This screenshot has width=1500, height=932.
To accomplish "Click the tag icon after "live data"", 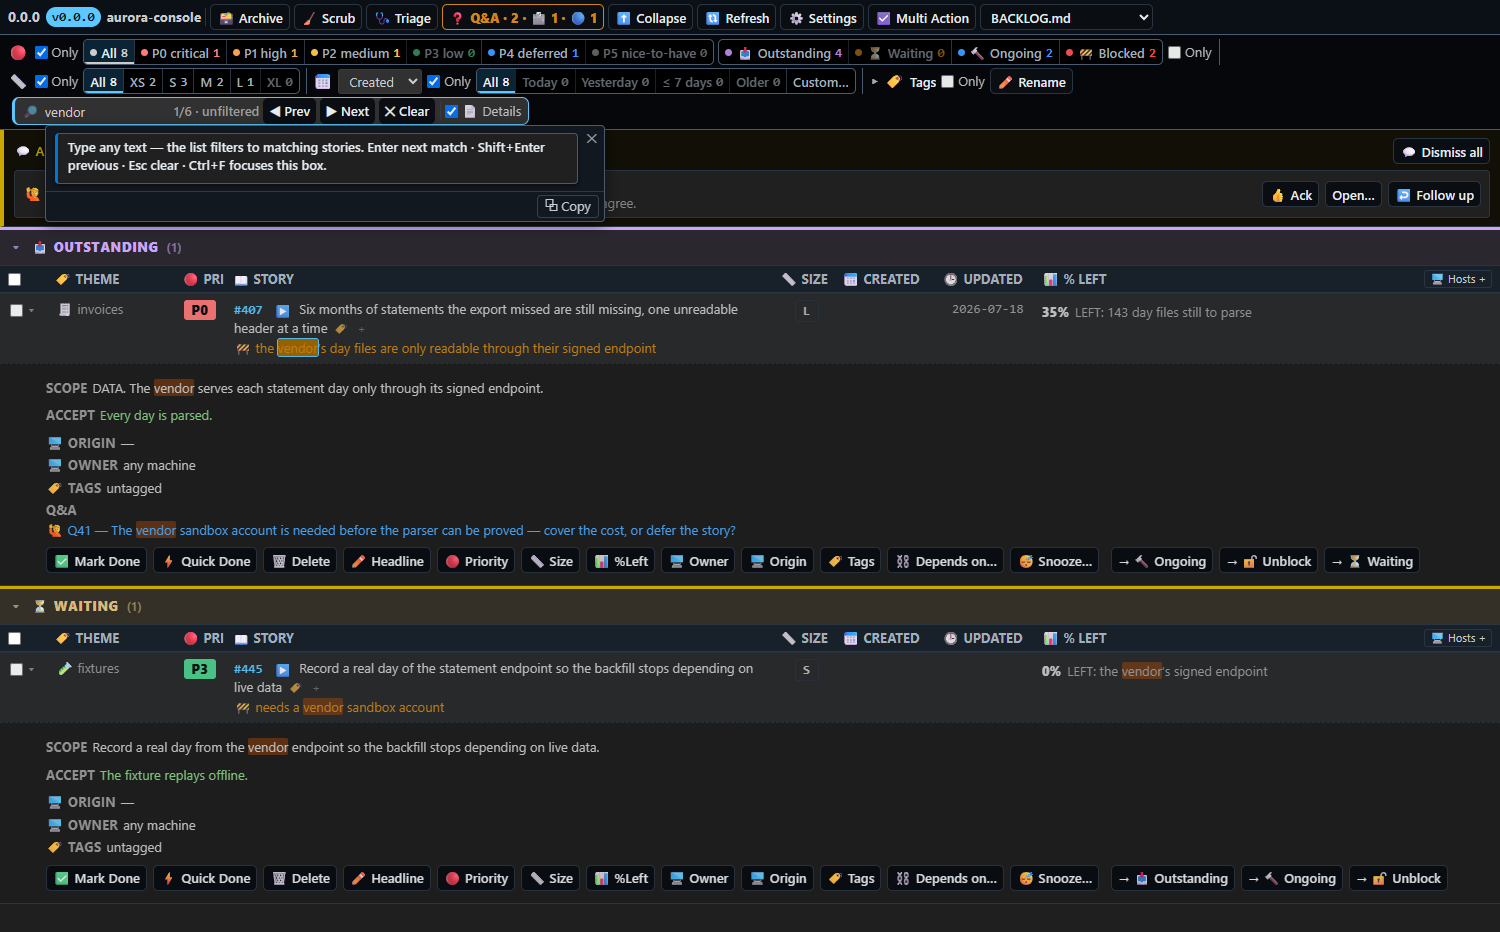I will click(x=295, y=688).
